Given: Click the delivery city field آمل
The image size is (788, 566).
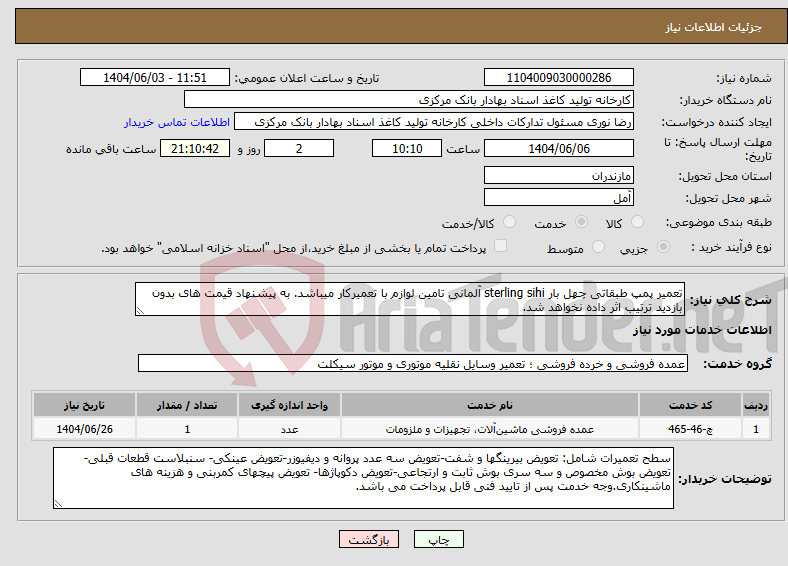Looking at the screenshot, I should (558, 197).
